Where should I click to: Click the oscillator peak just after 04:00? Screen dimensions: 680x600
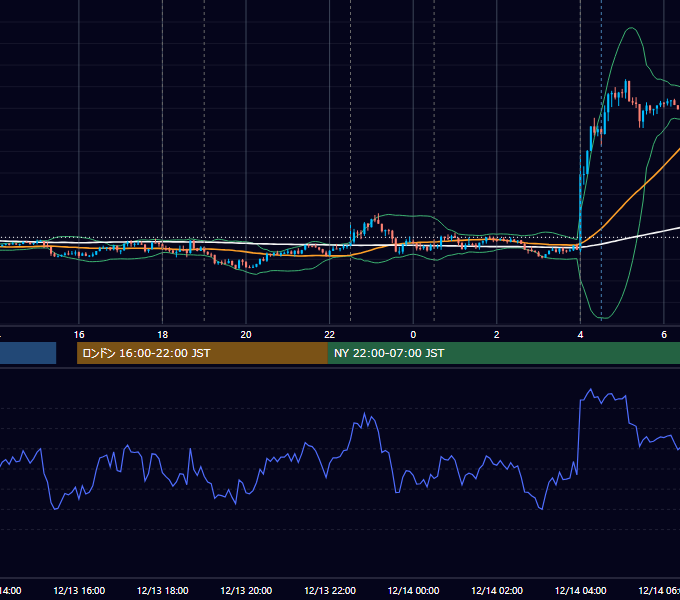coord(590,390)
